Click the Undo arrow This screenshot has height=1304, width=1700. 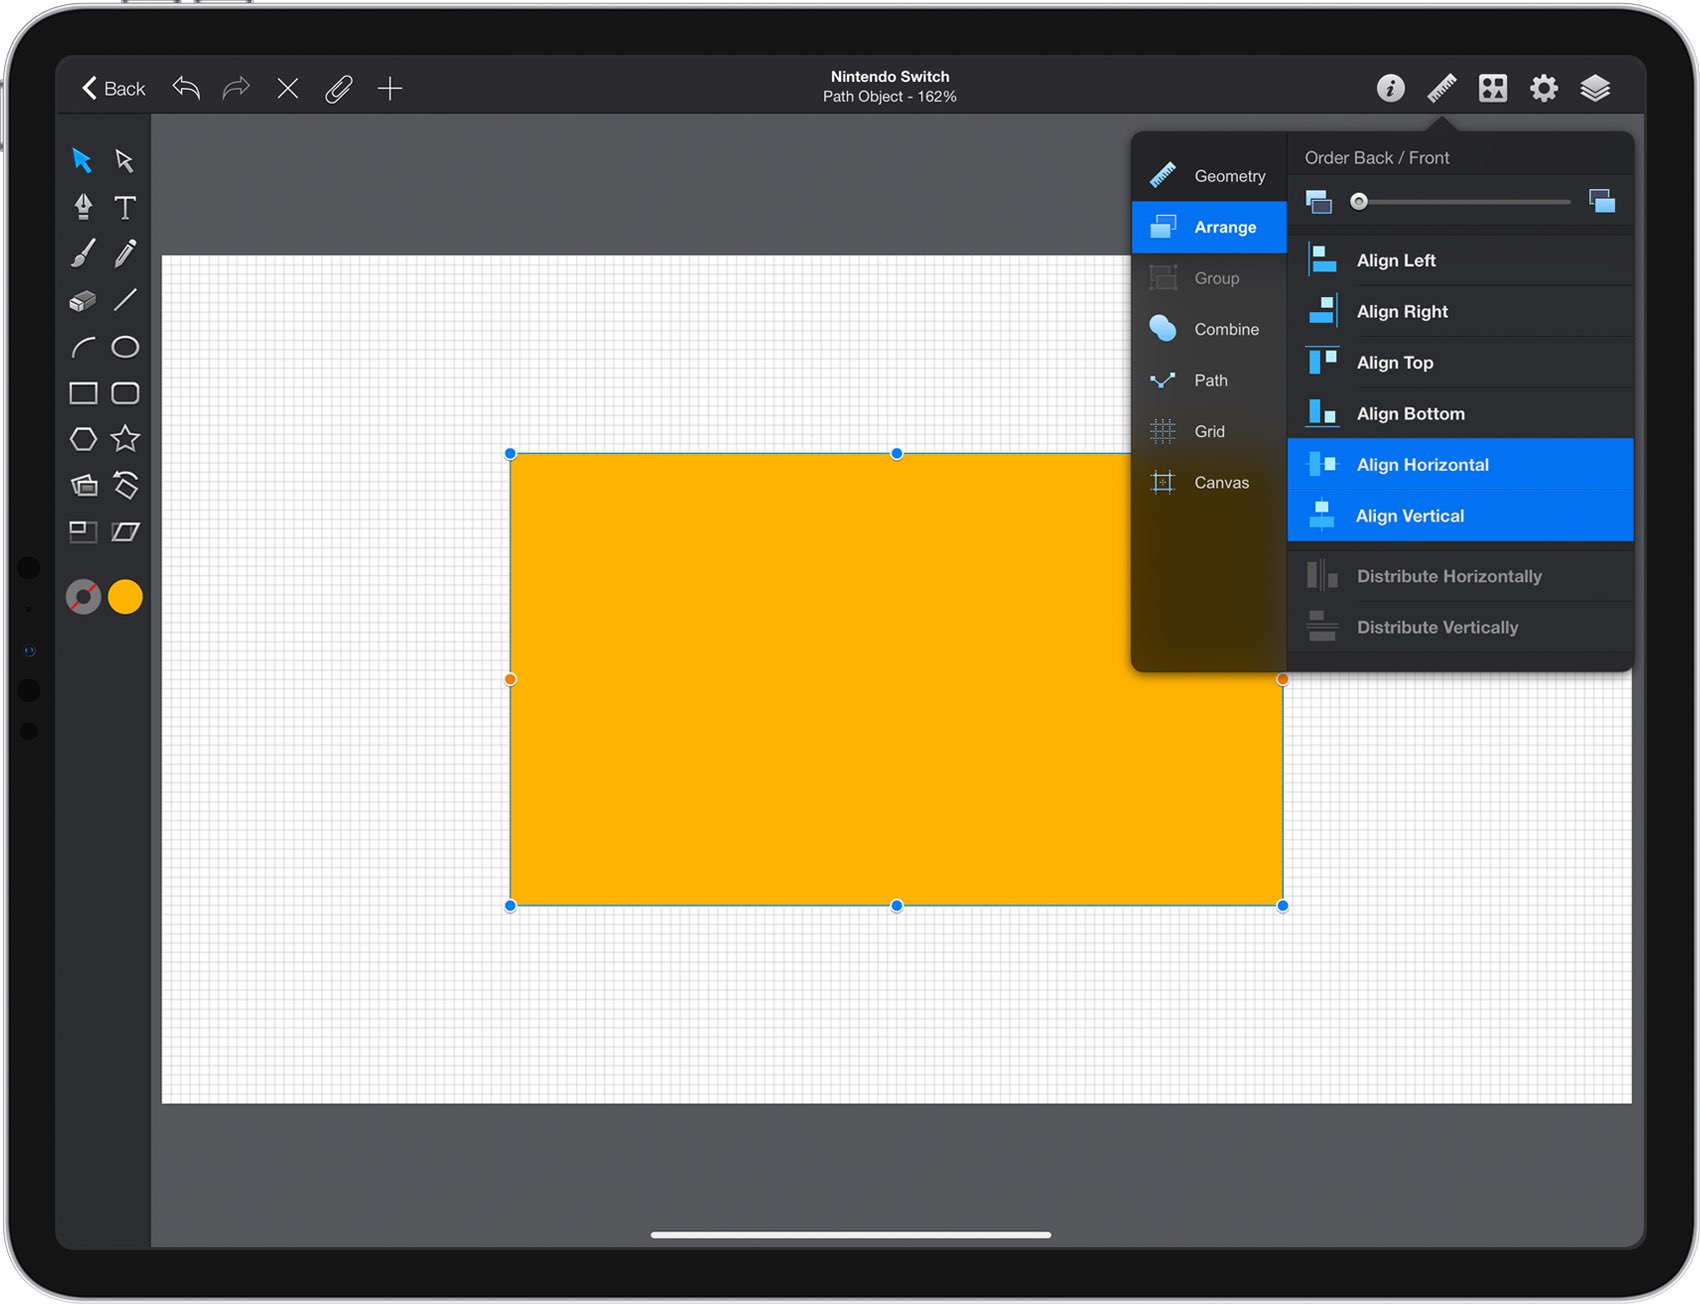tap(186, 88)
